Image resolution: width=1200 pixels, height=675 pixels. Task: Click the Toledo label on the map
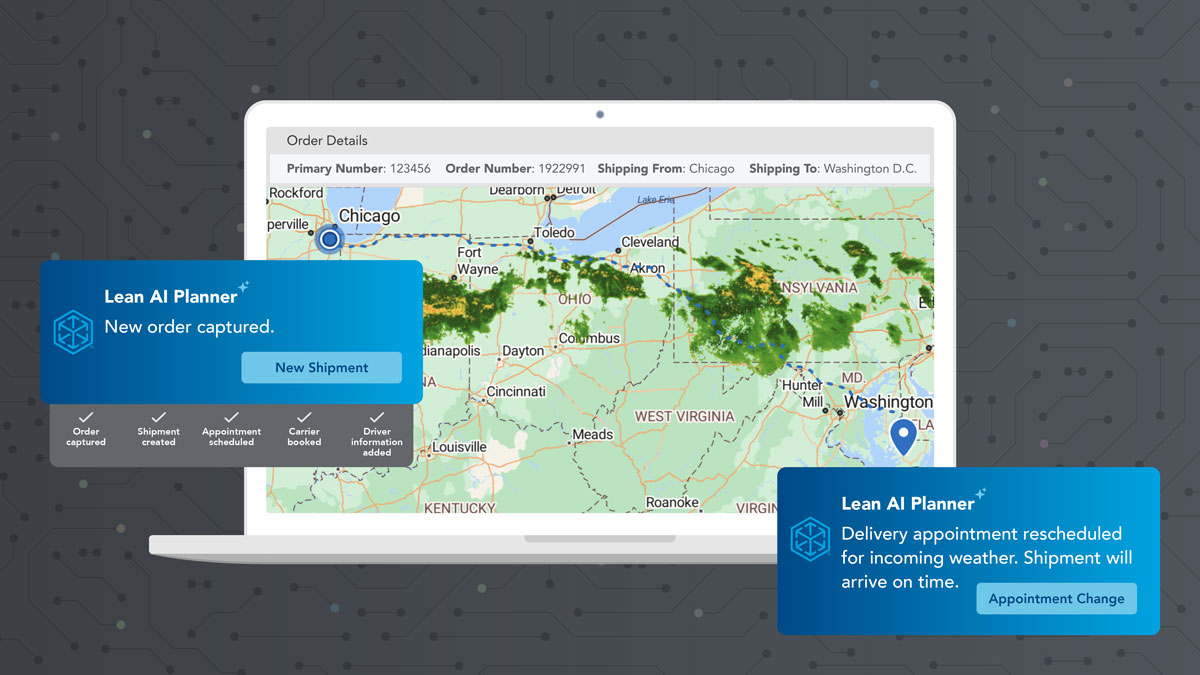[554, 232]
